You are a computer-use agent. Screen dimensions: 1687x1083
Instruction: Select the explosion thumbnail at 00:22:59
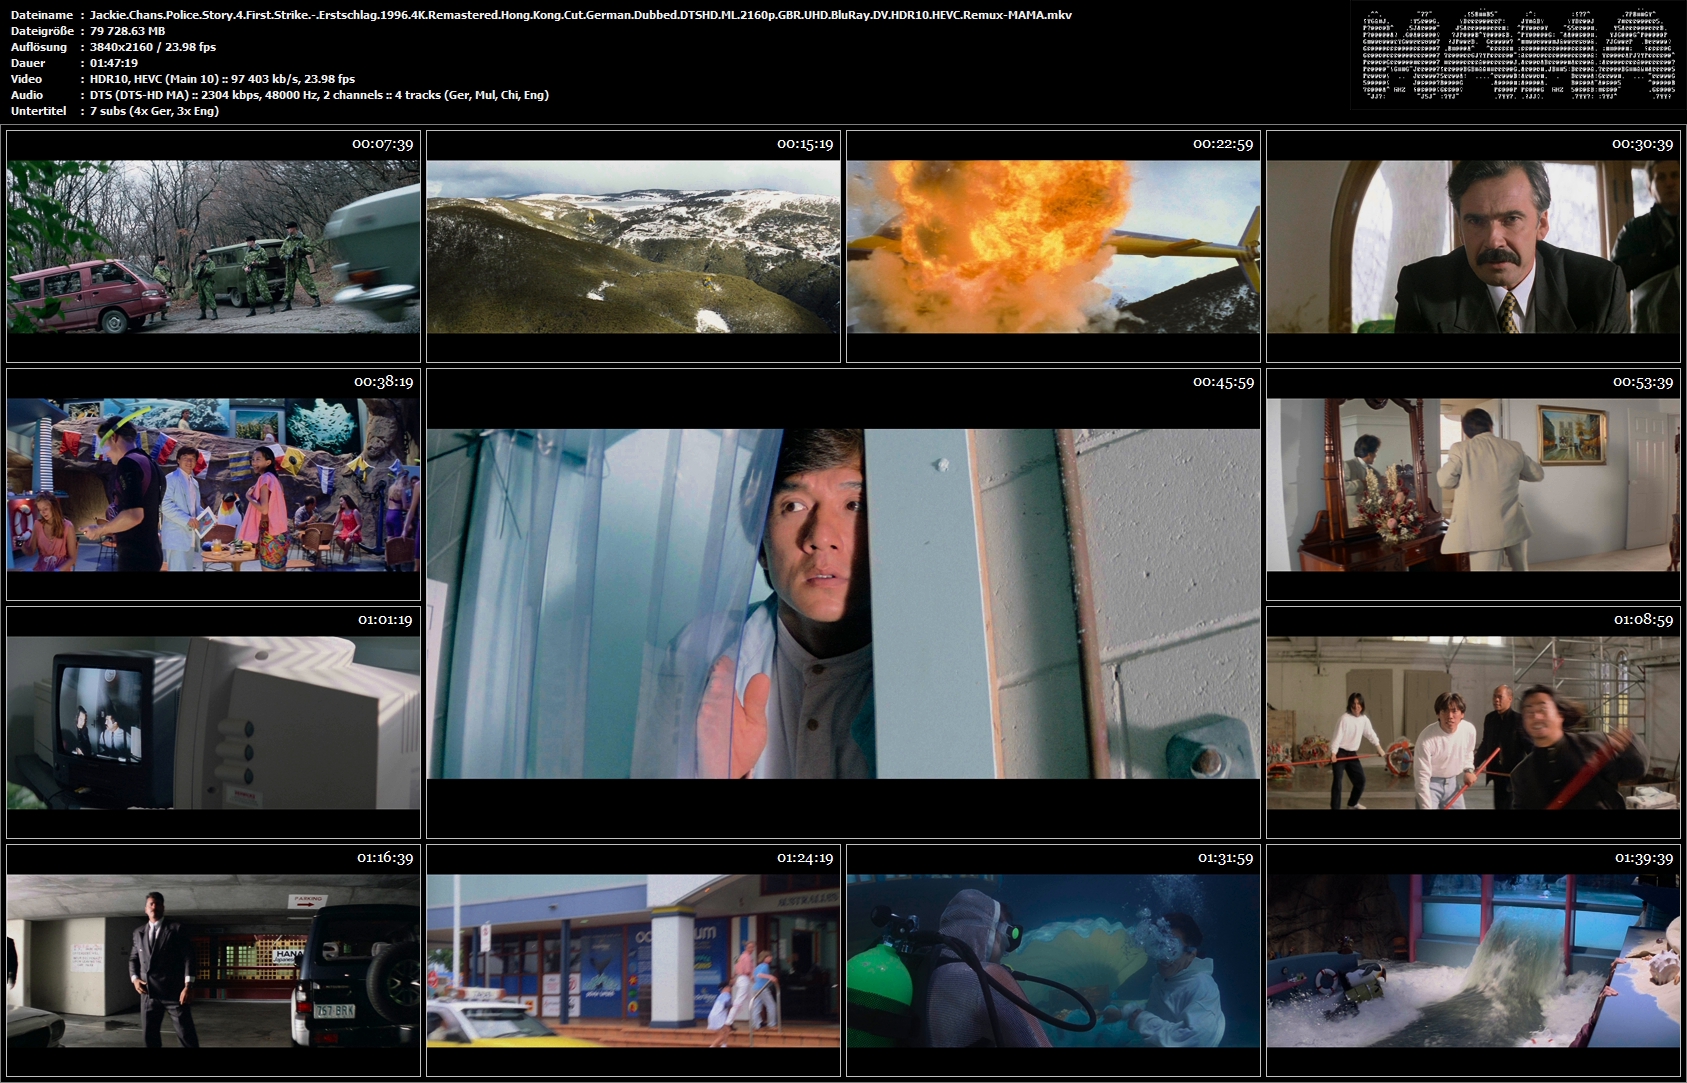coord(1053,246)
